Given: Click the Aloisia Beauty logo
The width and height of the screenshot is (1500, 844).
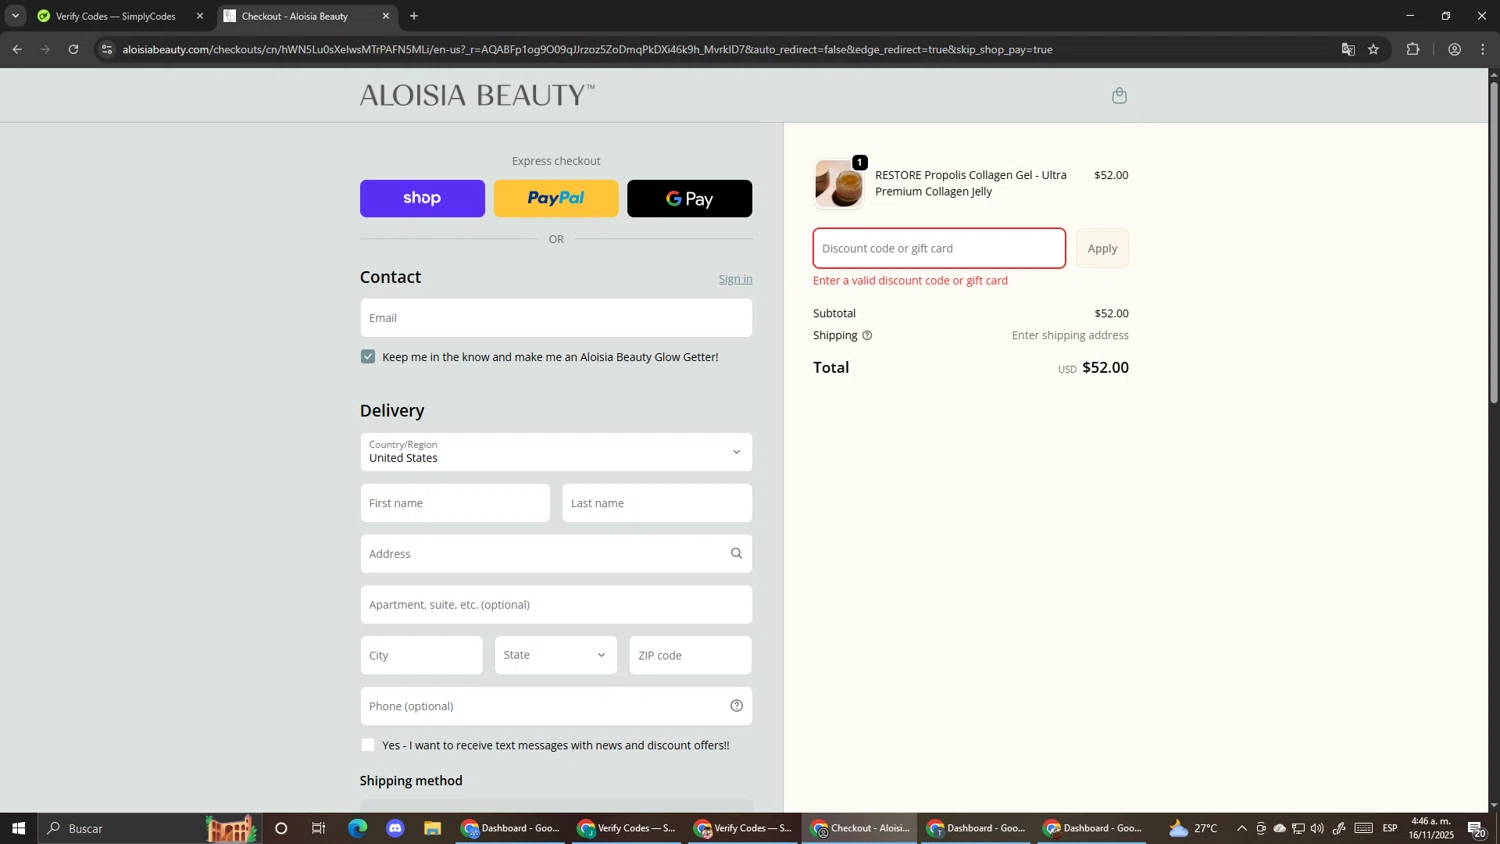Looking at the screenshot, I should coord(477,95).
